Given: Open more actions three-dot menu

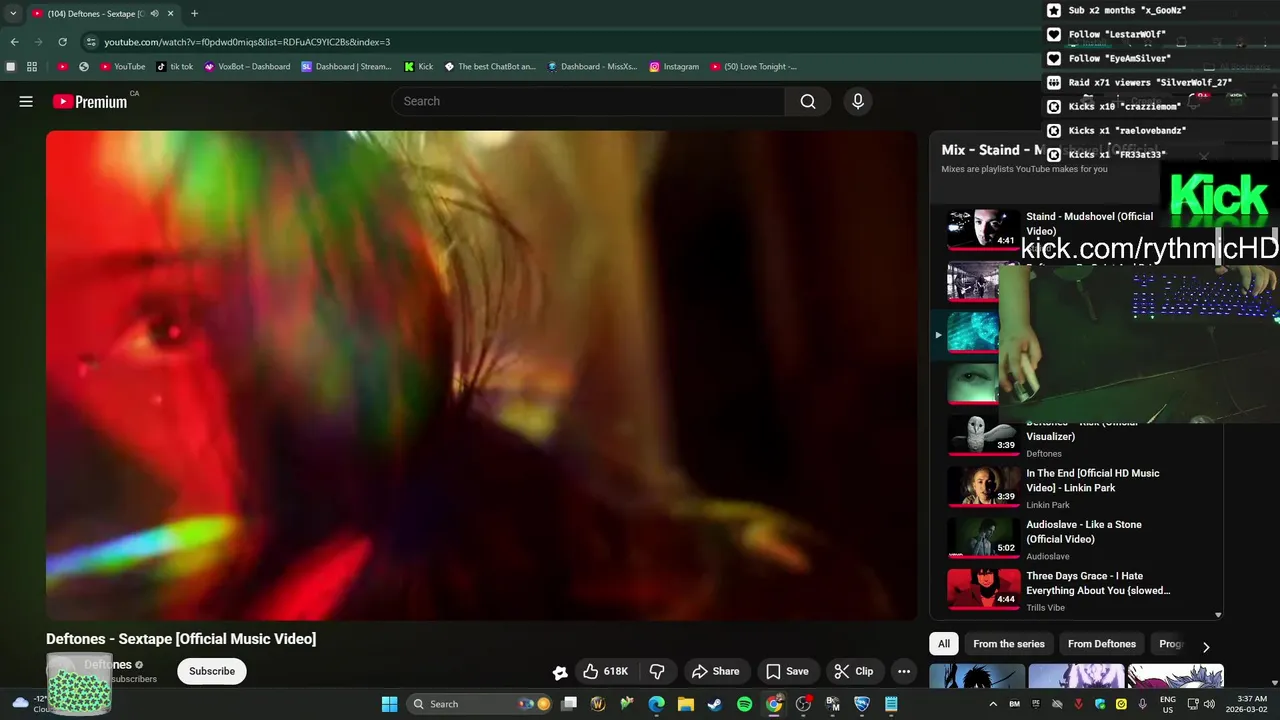Looking at the screenshot, I should [x=904, y=671].
